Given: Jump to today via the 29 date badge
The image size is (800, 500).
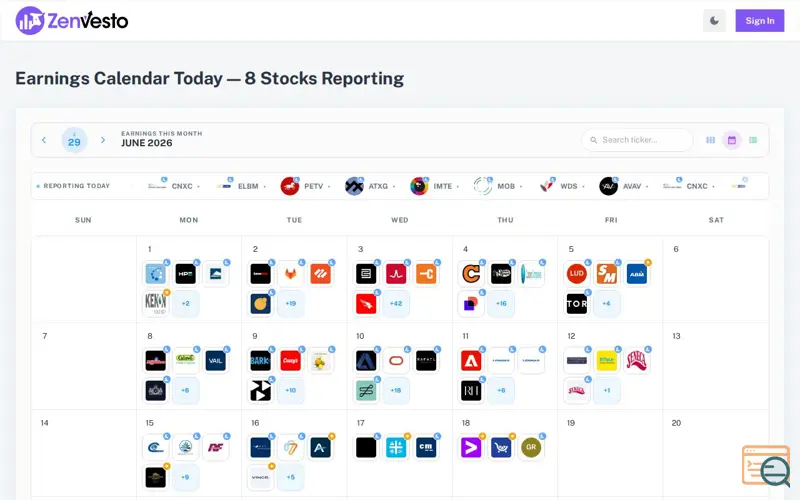Looking at the screenshot, I should pos(74,140).
